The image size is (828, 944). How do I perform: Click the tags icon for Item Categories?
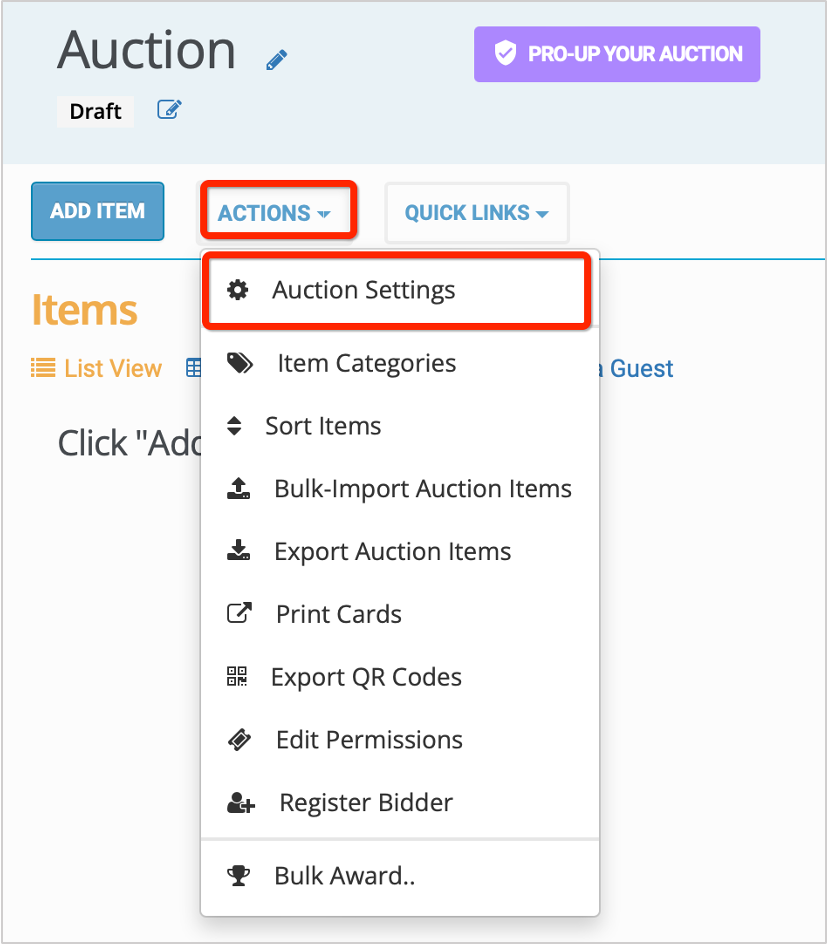point(240,363)
